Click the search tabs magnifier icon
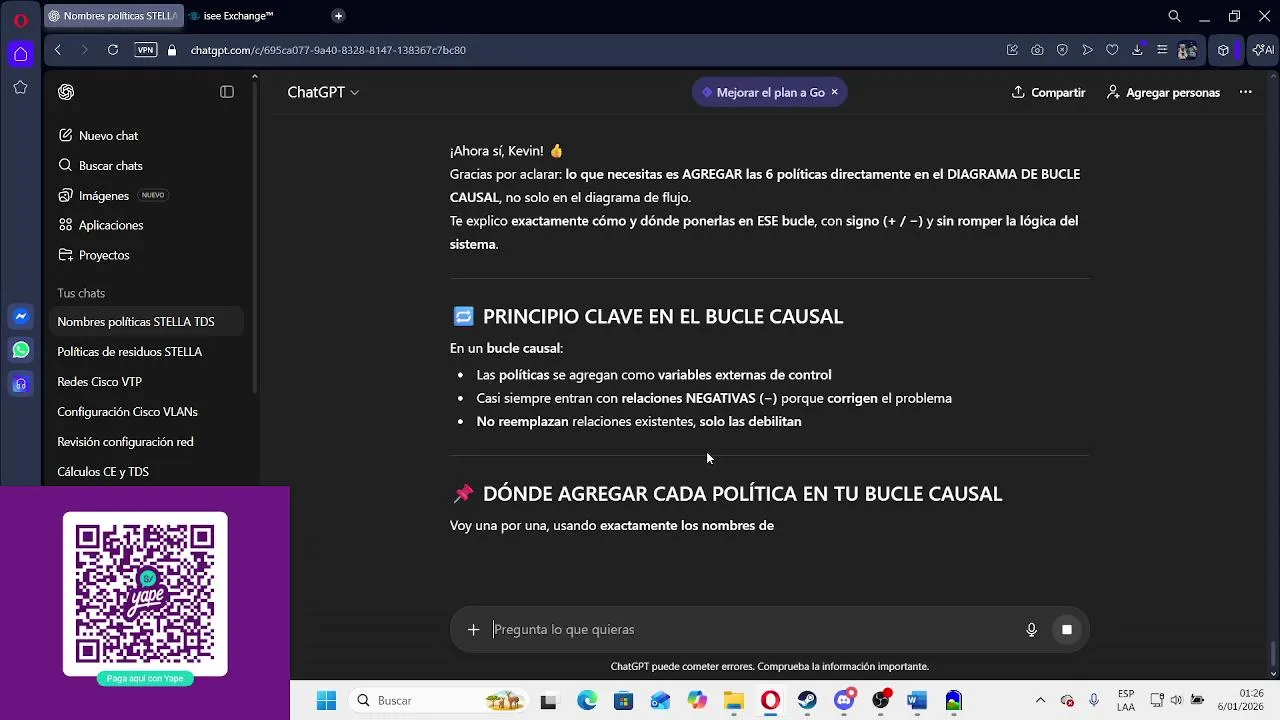Image resolution: width=1280 pixels, height=720 pixels. (1175, 16)
